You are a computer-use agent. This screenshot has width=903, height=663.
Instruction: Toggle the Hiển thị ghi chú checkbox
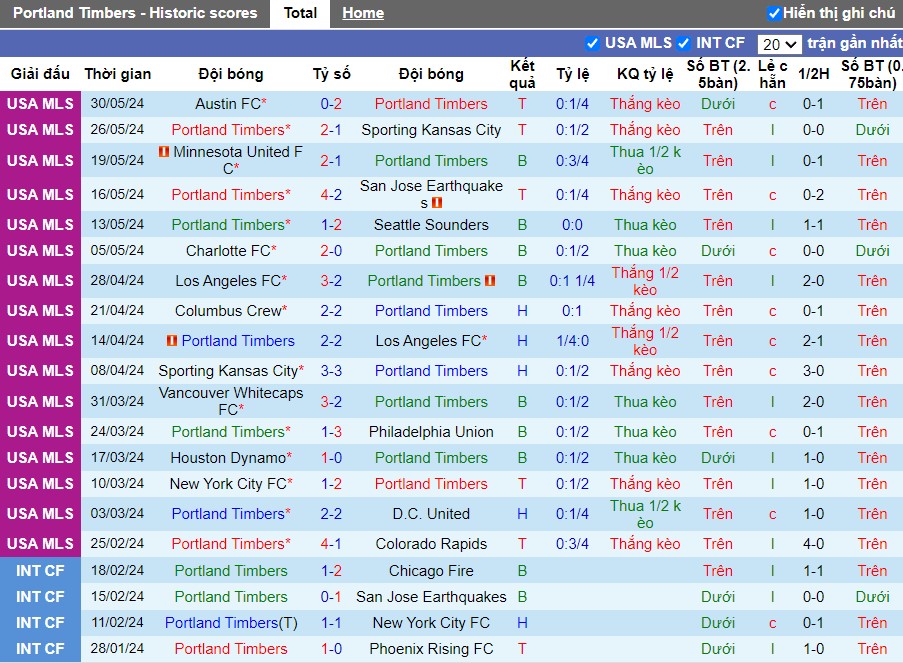[x=775, y=13]
